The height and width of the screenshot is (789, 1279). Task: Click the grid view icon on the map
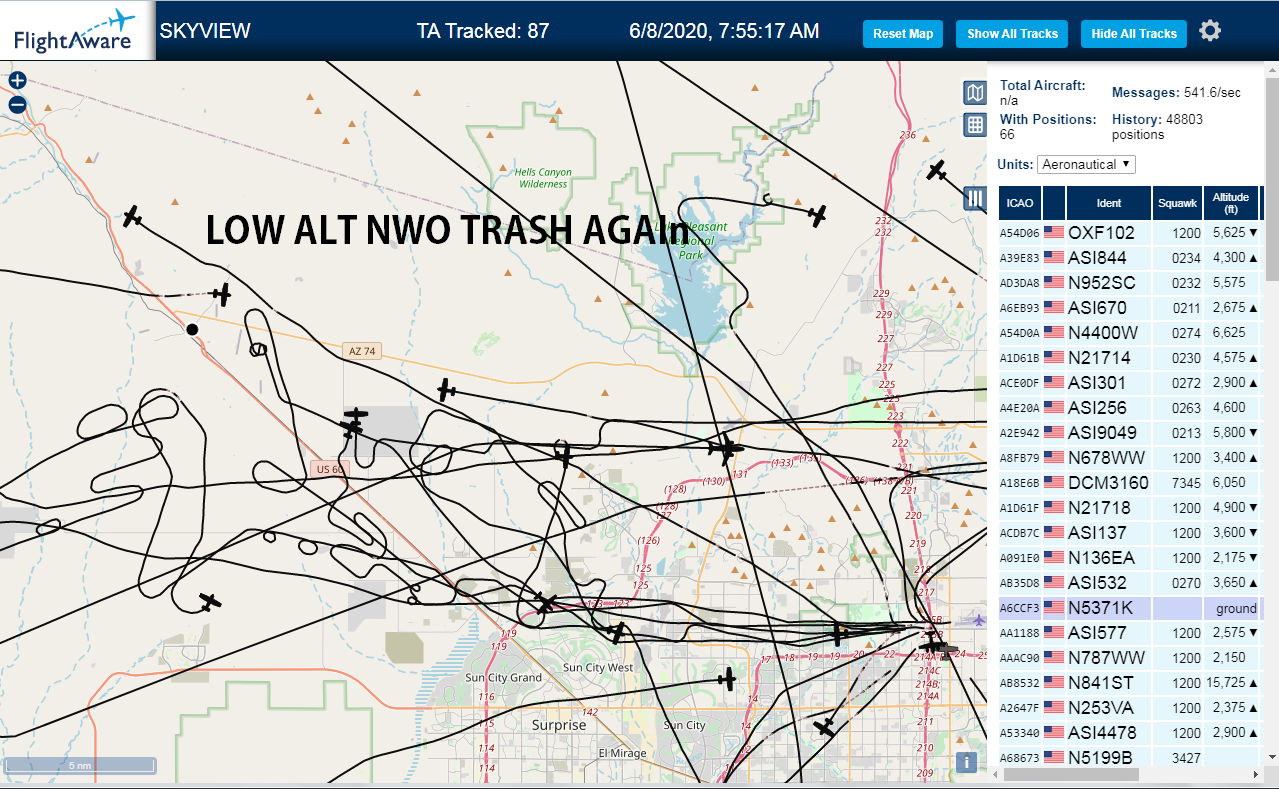click(x=975, y=125)
